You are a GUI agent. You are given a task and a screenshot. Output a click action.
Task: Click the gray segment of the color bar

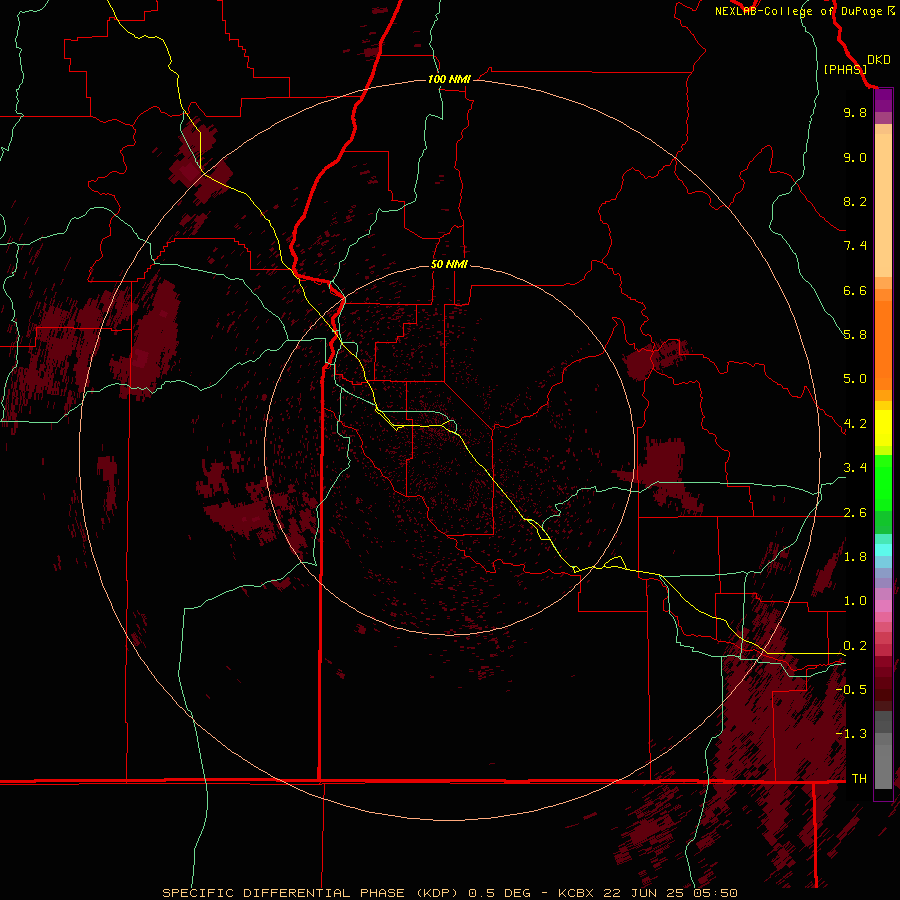pyautogui.click(x=883, y=750)
